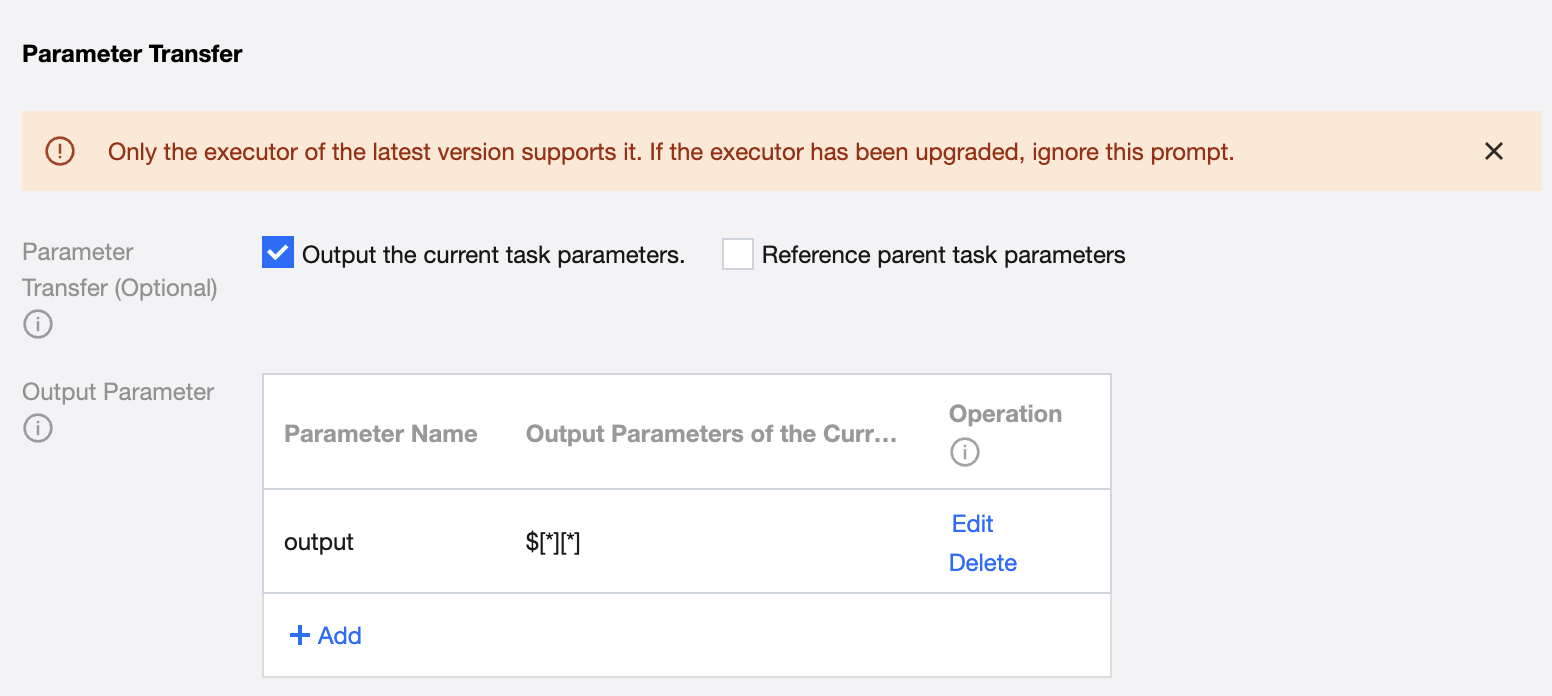1552x696 pixels.
Task: Click the Add text link in the table
Action: [x=340, y=635]
